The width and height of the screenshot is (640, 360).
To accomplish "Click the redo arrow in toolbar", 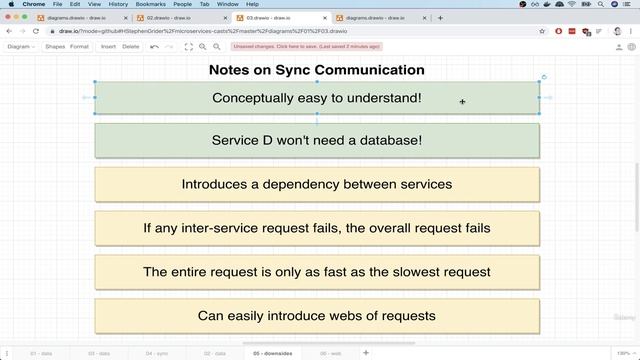I will coord(169,47).
